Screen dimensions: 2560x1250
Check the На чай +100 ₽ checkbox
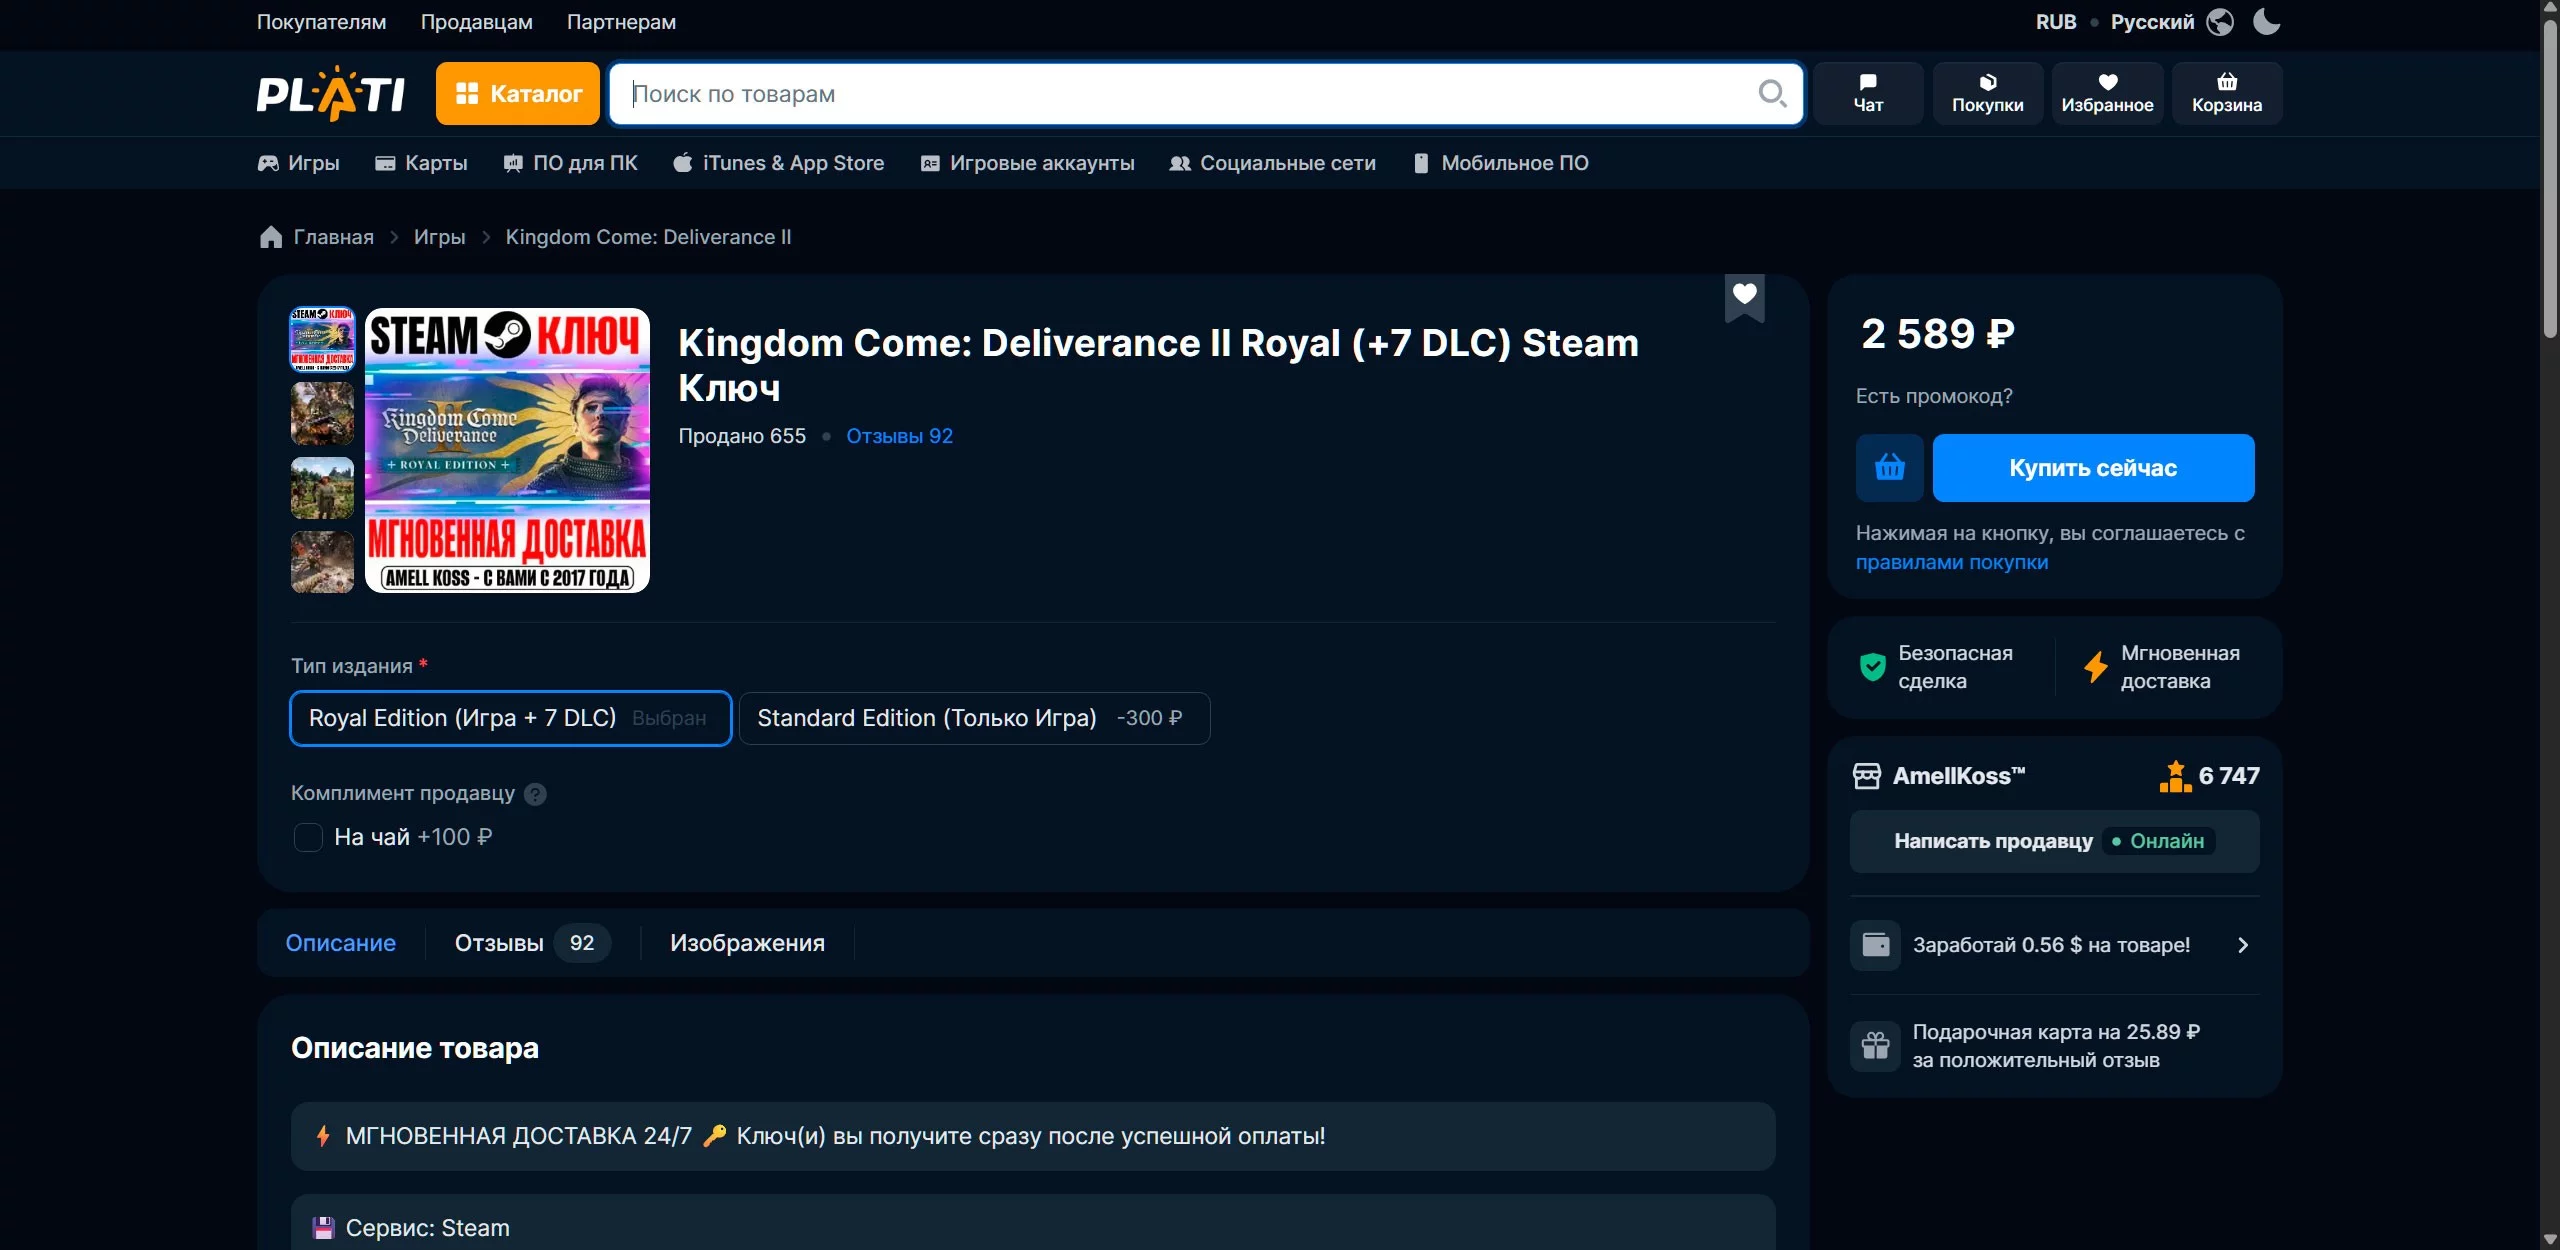(x=308, y=837)
